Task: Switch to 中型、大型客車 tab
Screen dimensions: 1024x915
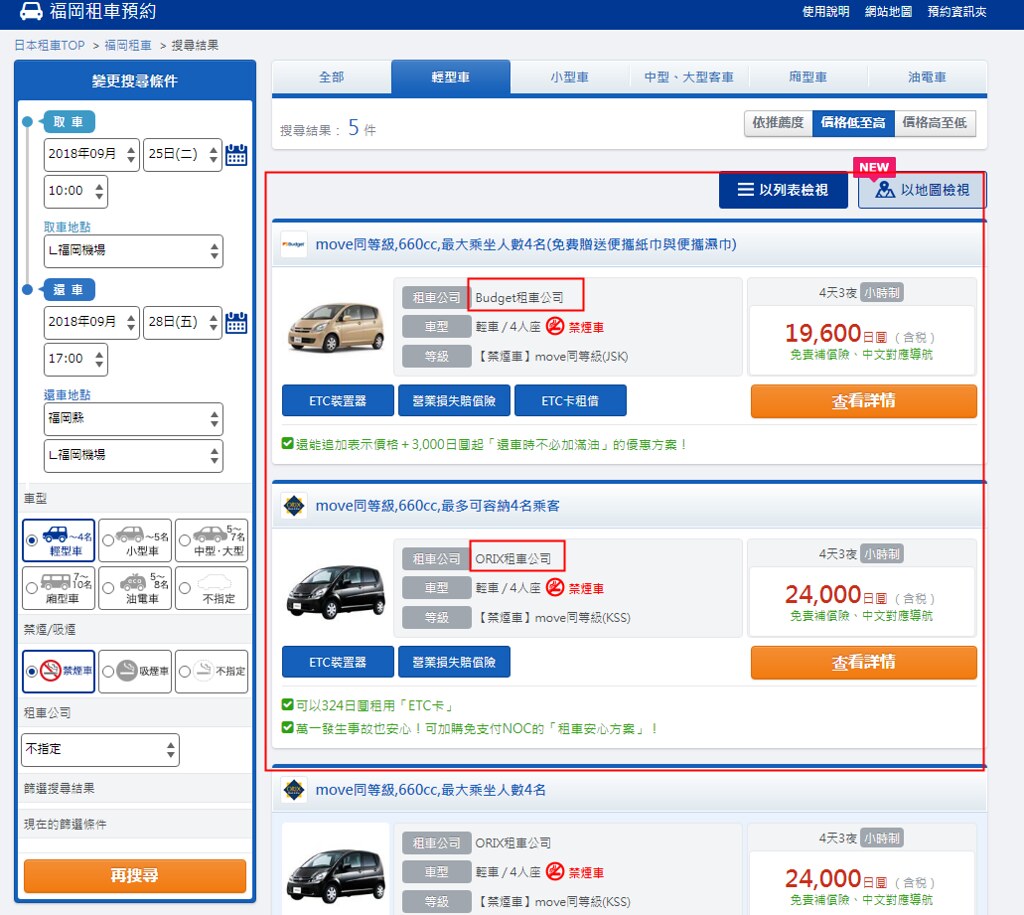Action: coord(689,77)
